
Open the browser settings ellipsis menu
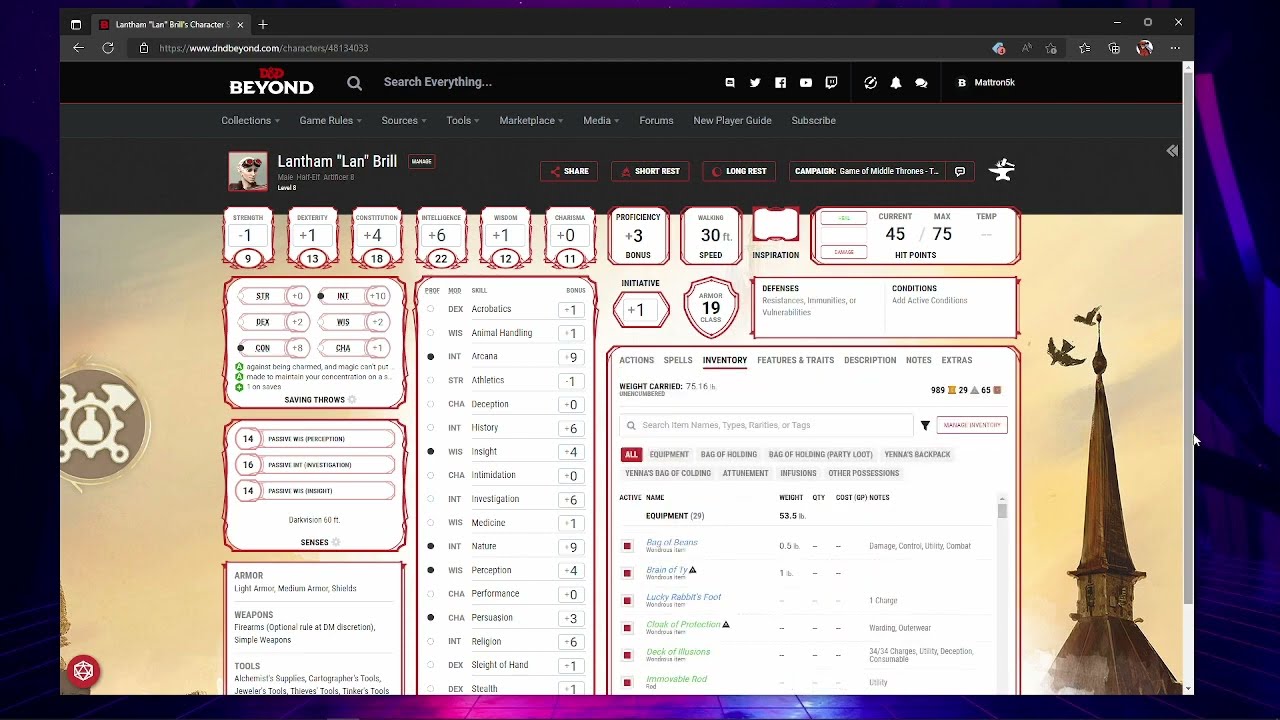[1175, 48]
